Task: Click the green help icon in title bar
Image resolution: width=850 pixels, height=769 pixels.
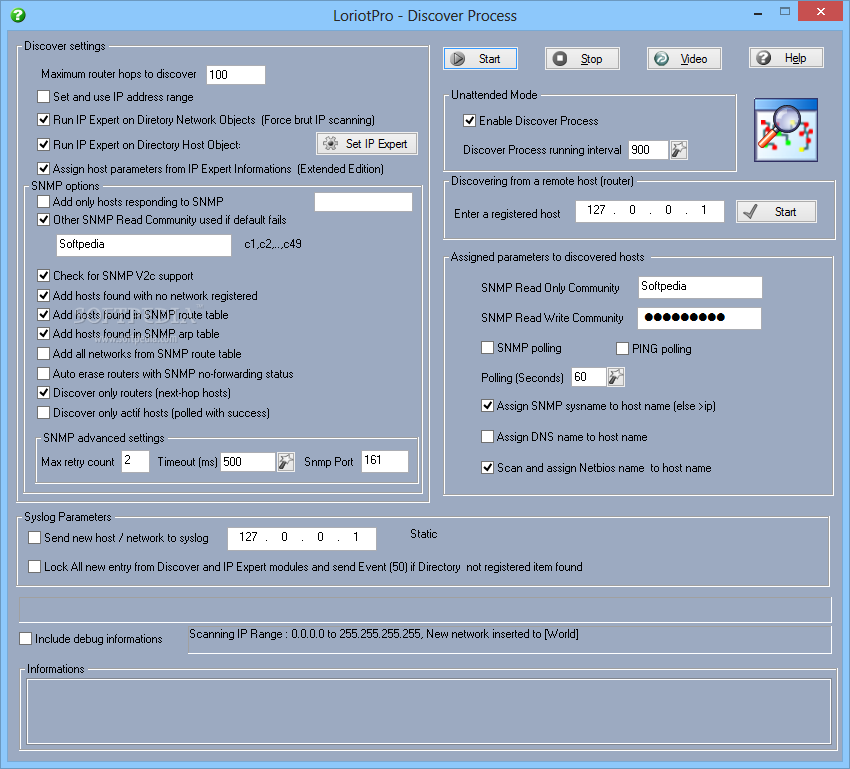Action: [x=18, y=15]
